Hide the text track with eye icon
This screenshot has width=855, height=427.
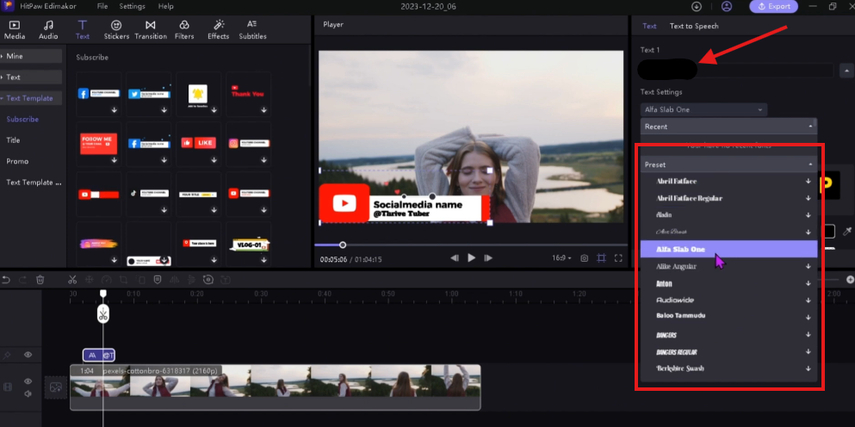click(x=28, y=355)
